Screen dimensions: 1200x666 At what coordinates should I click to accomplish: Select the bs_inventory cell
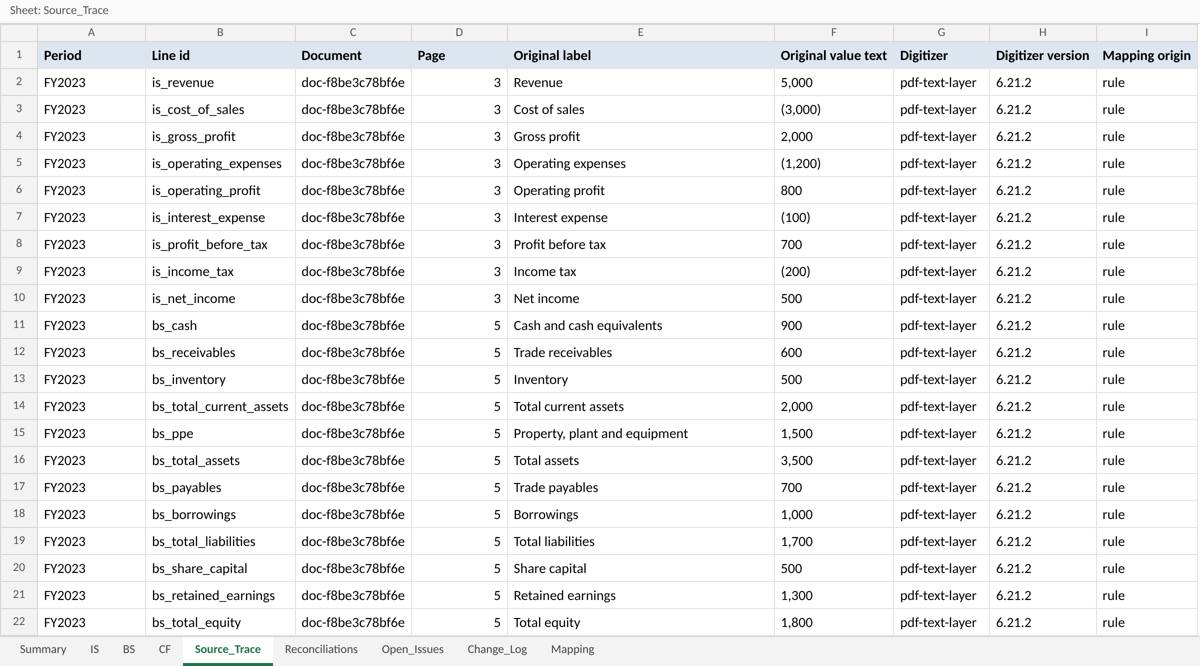[220, 379]
